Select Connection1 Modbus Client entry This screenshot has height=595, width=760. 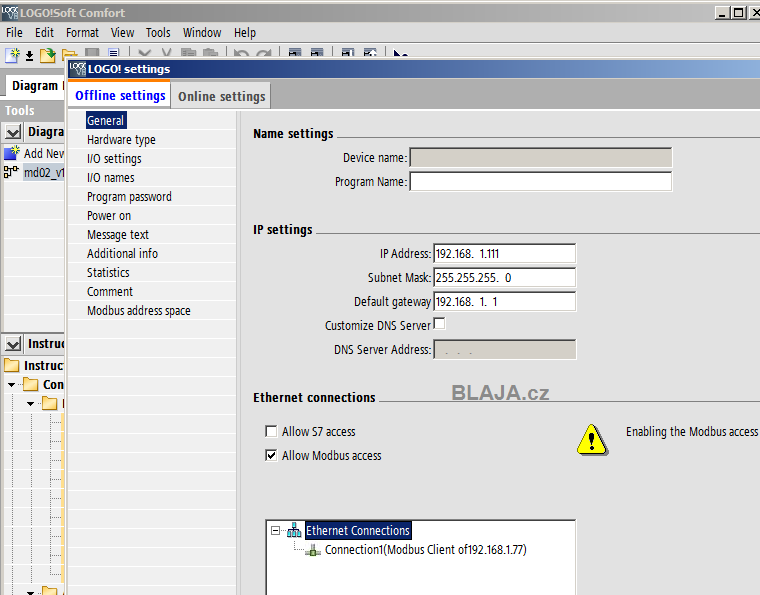426,549
